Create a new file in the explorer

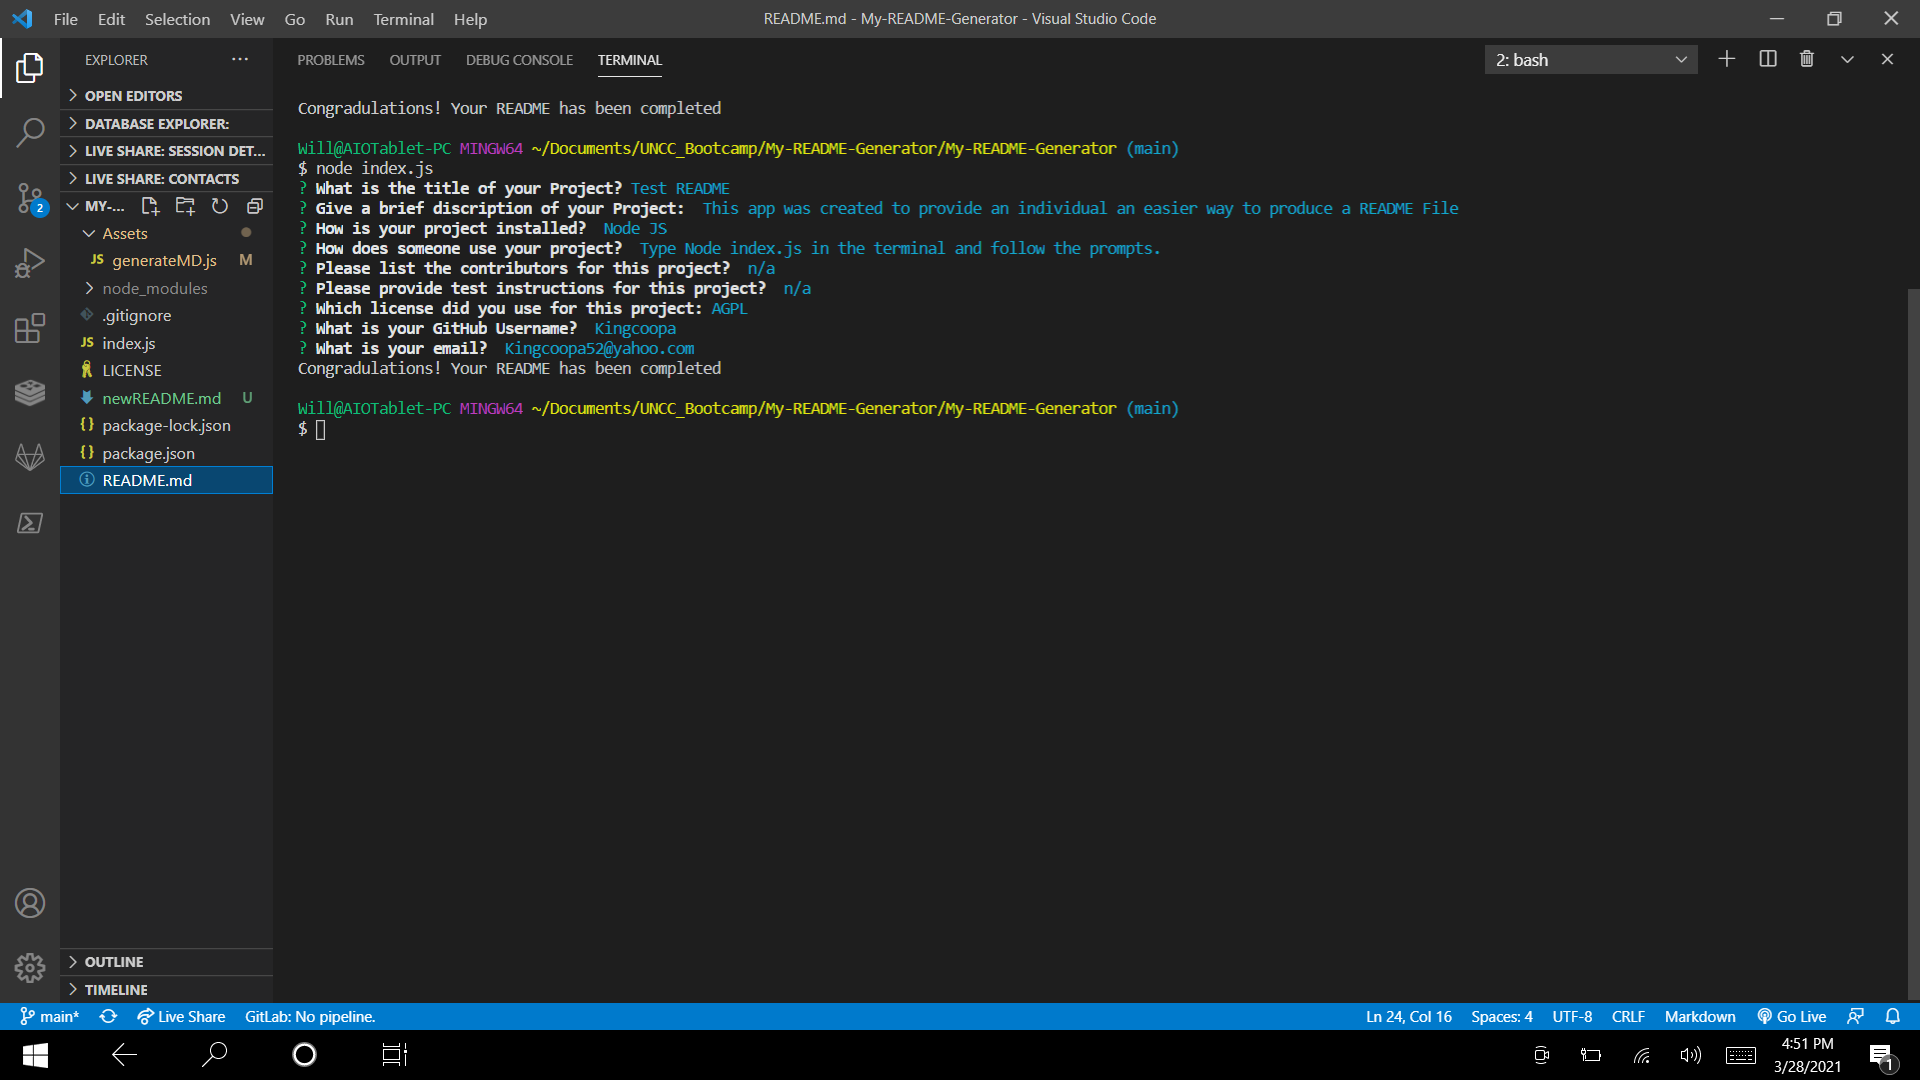(150, 206)
